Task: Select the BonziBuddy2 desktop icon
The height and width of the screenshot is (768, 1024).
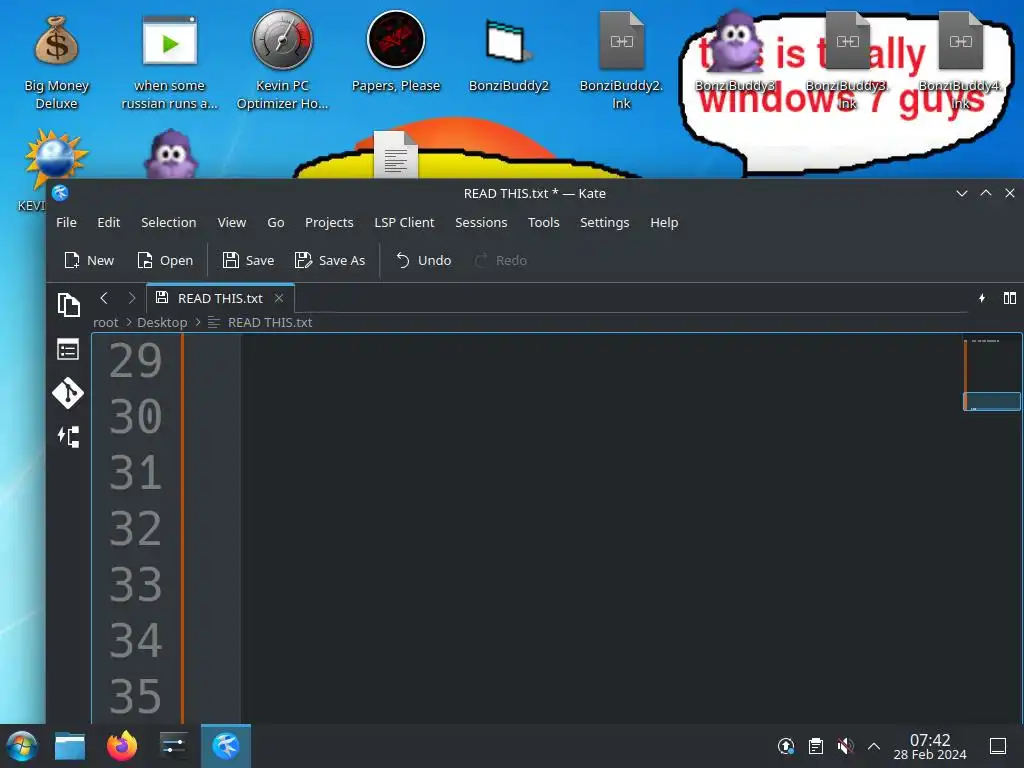Action: (x=509, y=56)
